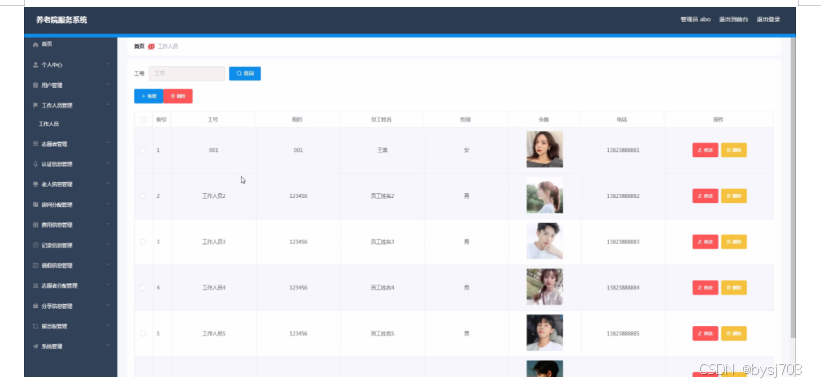The width and height of the screenshot is (821, 385).
Task: Click the icon beside 用户管理
Action: 36,85
